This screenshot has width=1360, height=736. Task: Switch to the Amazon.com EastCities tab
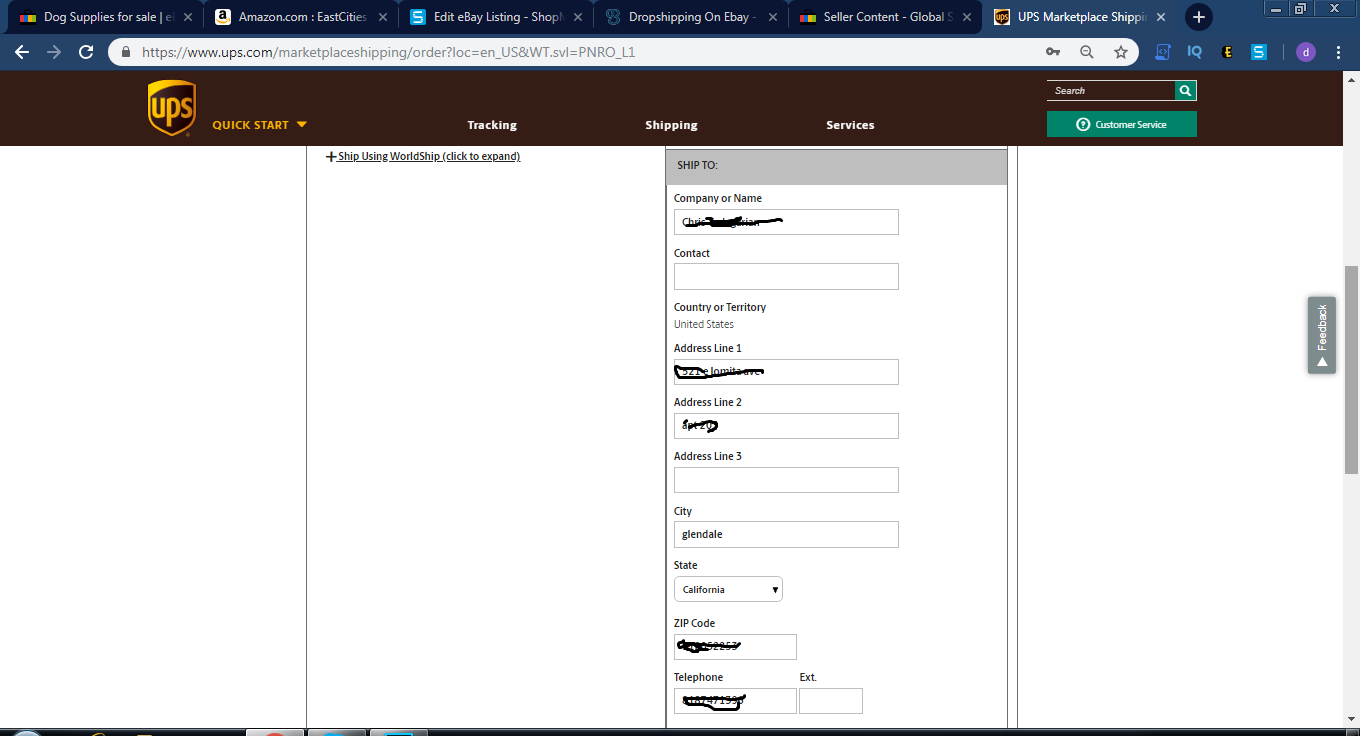[x=300, y=17]
